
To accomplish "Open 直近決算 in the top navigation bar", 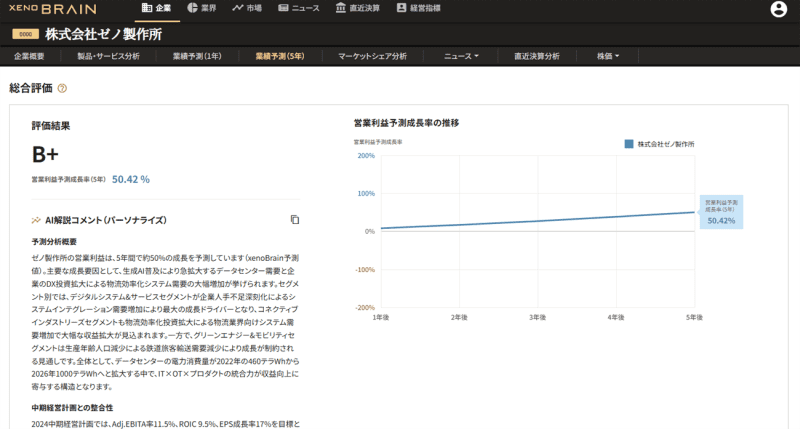I will point(356,9).
